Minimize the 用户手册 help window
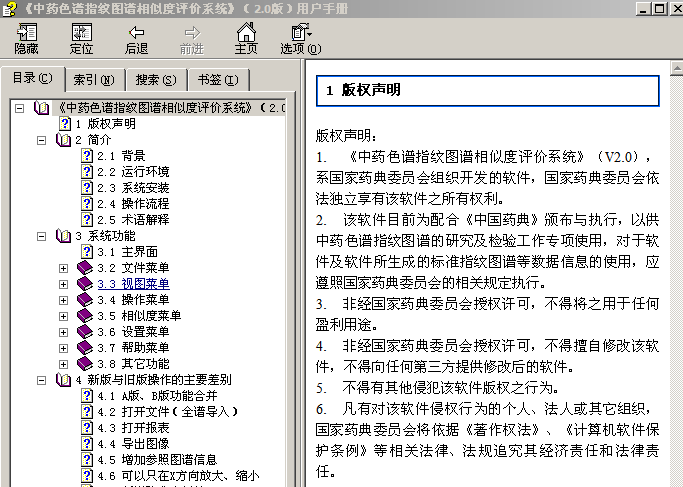Screen dimensions: 683x487 coord(643,8)
